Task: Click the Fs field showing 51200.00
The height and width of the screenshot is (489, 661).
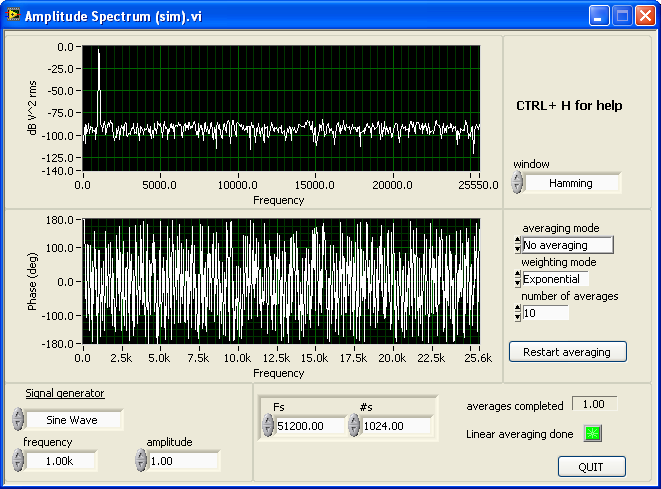Action: 310,426
